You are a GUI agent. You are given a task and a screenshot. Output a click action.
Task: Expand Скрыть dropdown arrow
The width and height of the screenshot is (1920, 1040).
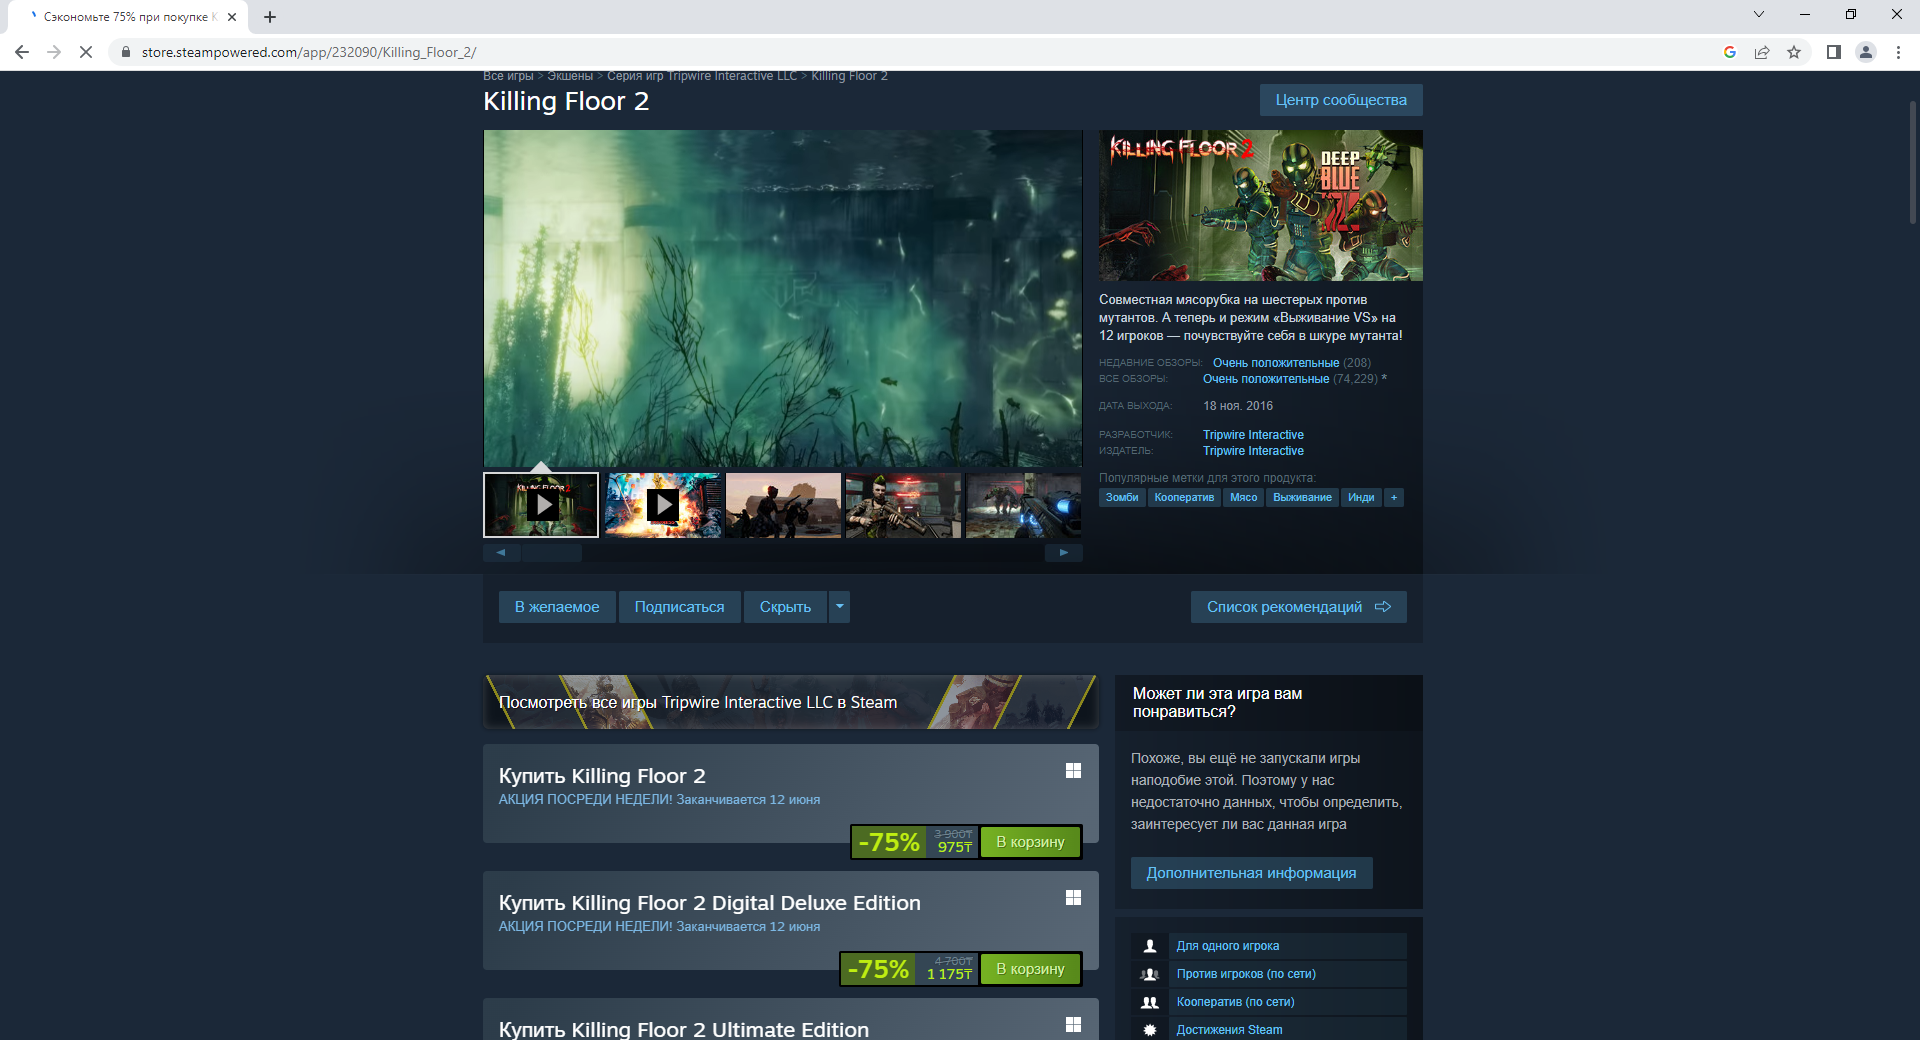tap(840, 607)
